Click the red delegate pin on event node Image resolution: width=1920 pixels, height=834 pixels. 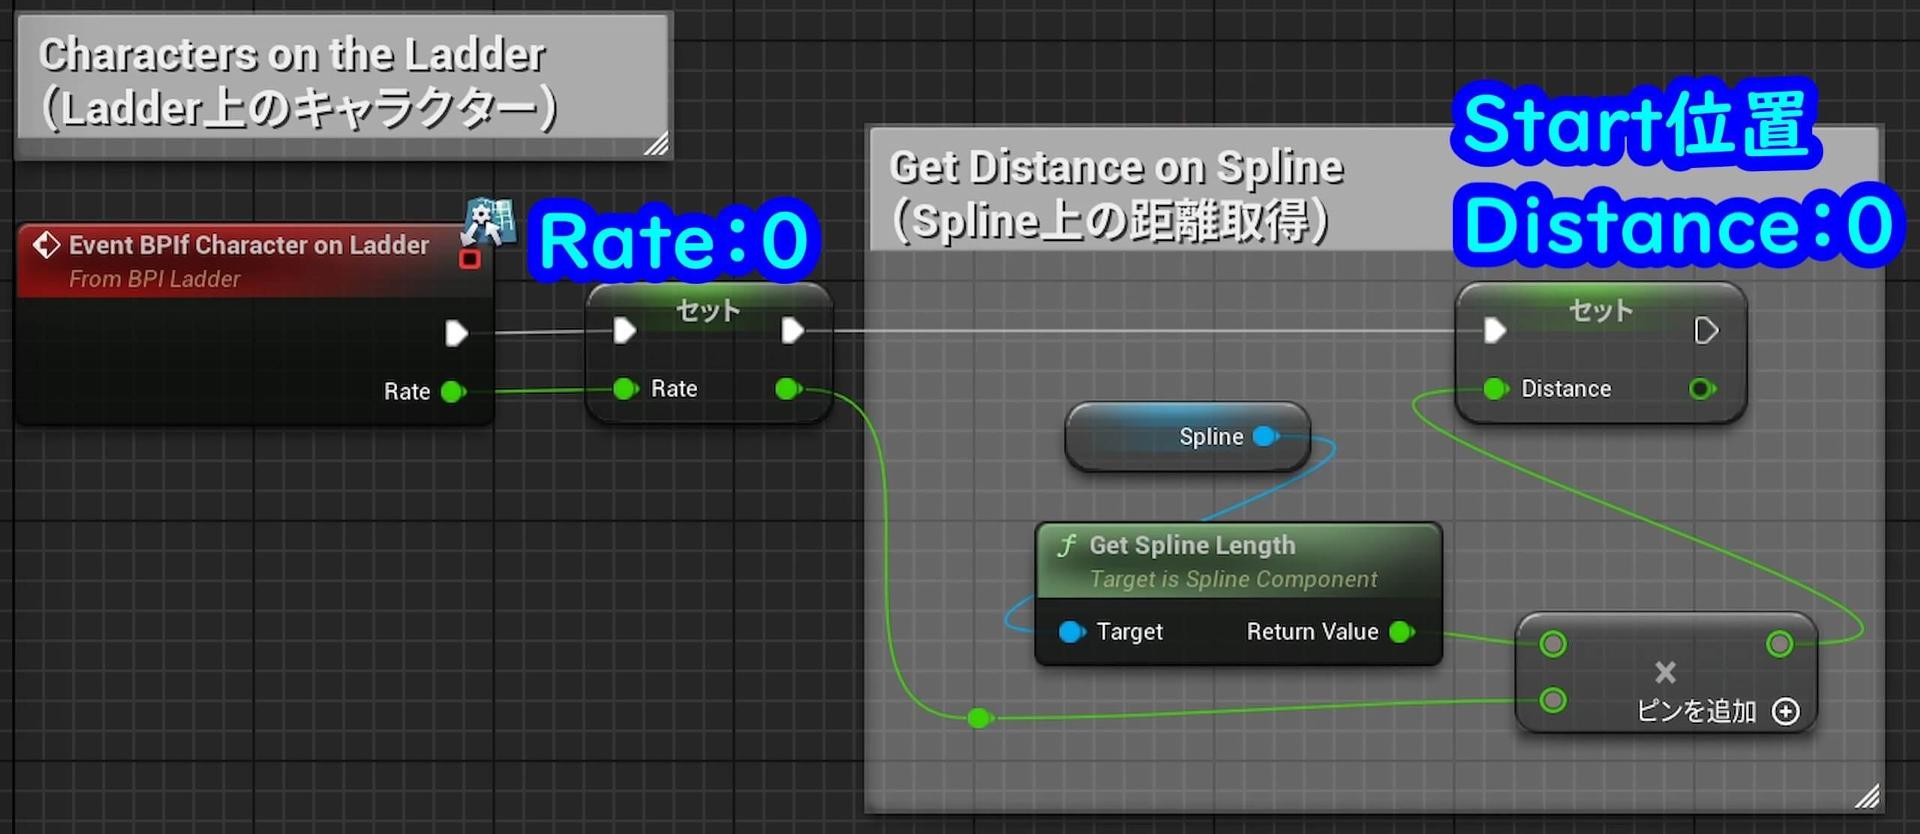(469, 260)
